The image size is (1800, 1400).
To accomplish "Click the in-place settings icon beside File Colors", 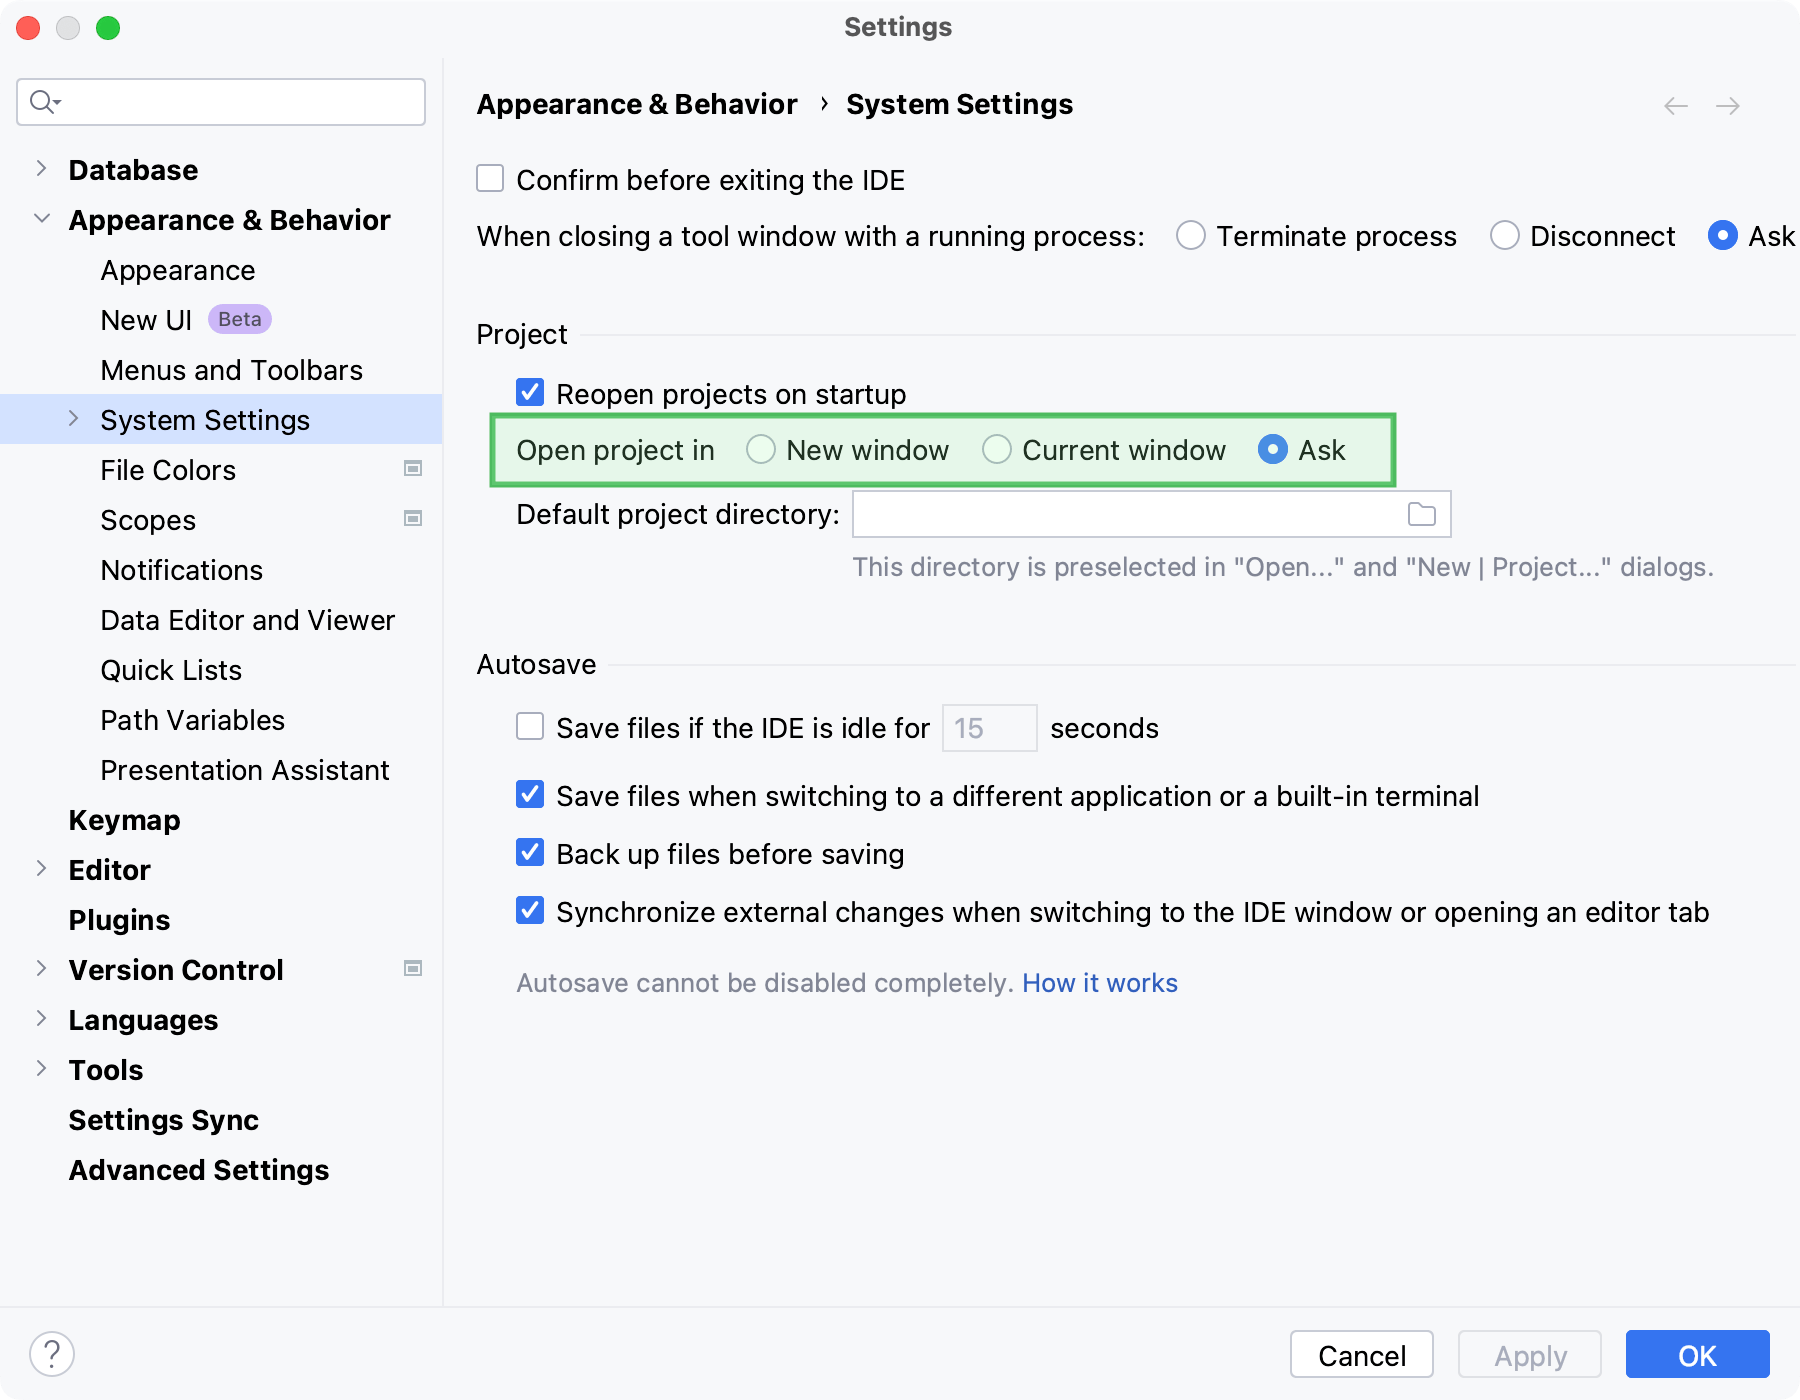I will click(412, 468).
